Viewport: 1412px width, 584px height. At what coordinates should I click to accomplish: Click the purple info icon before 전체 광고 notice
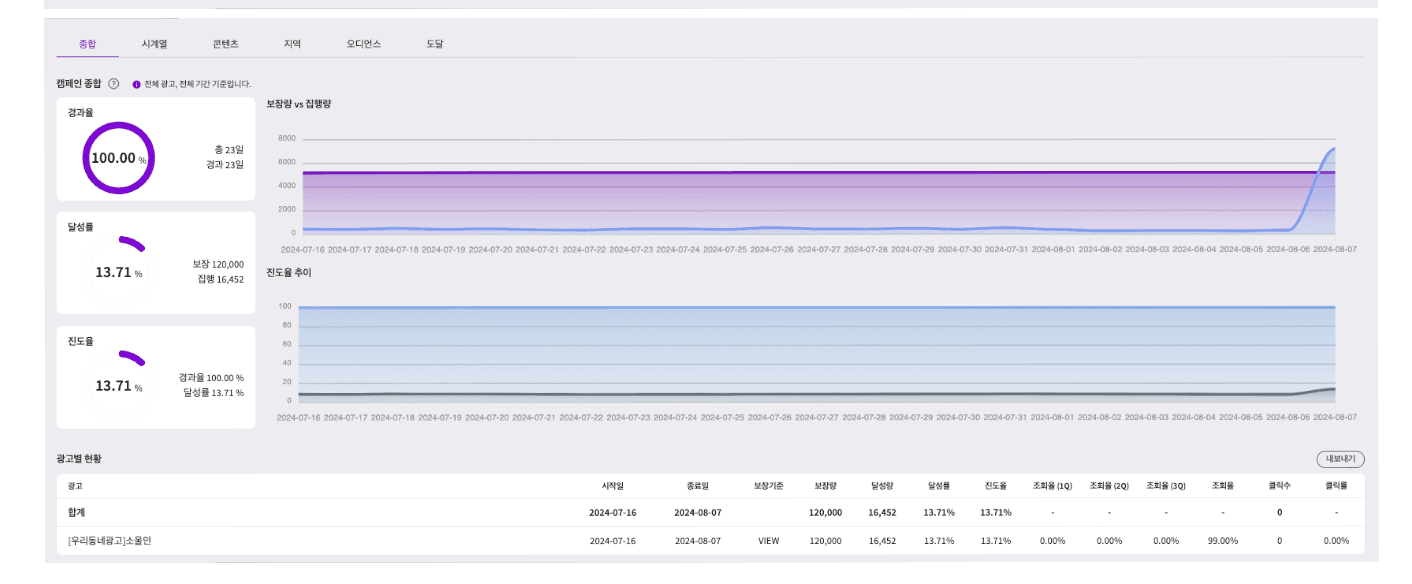click(136, 84)
